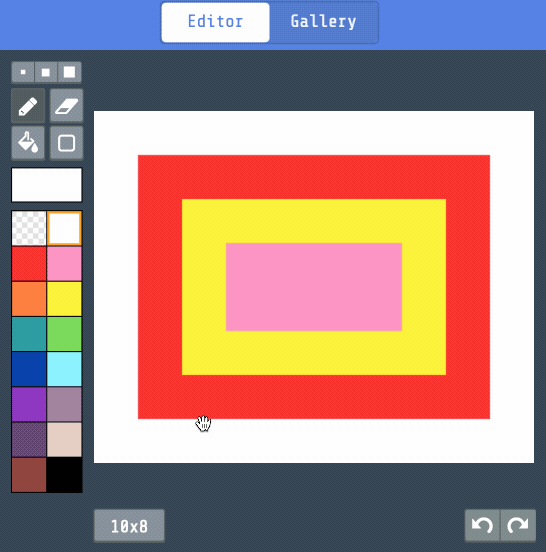Viewport: 546px width, 552px height.
Task: Pick the pink color swatch
Action: (64, 264)
